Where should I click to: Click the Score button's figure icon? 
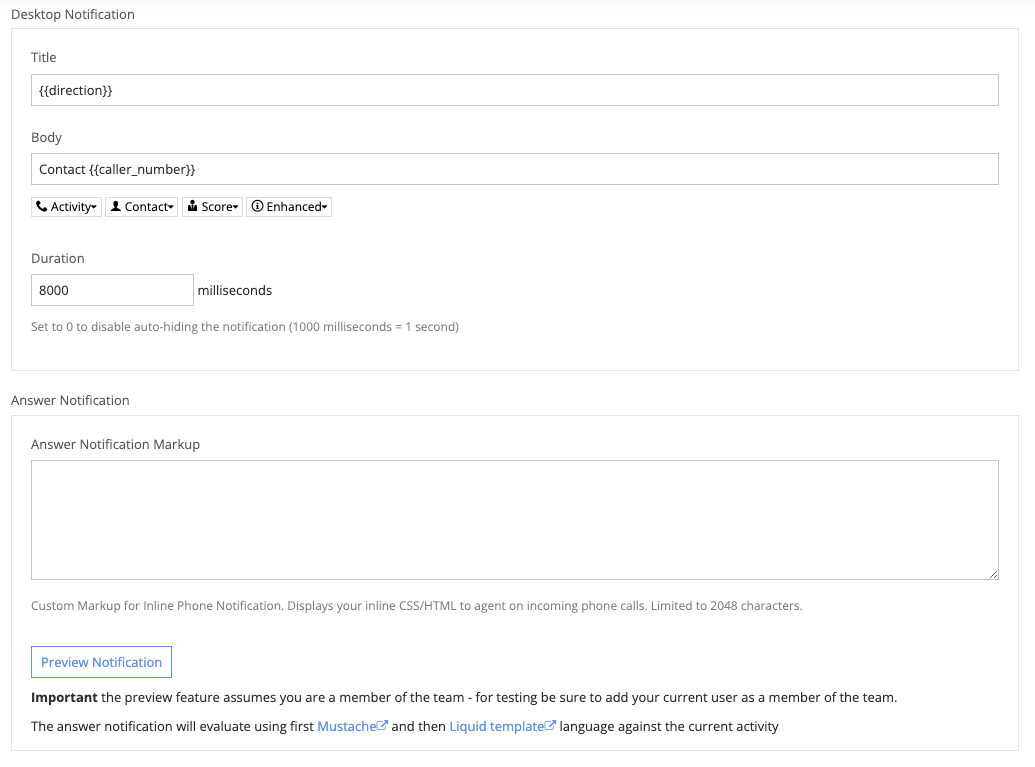(x=193, y=207)
